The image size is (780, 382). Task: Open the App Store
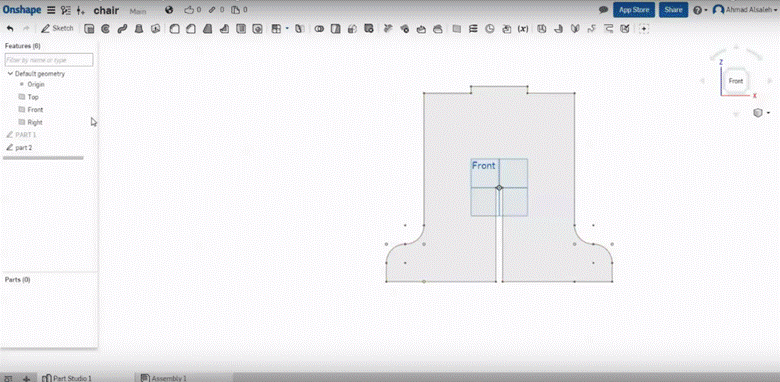point(634,10)
